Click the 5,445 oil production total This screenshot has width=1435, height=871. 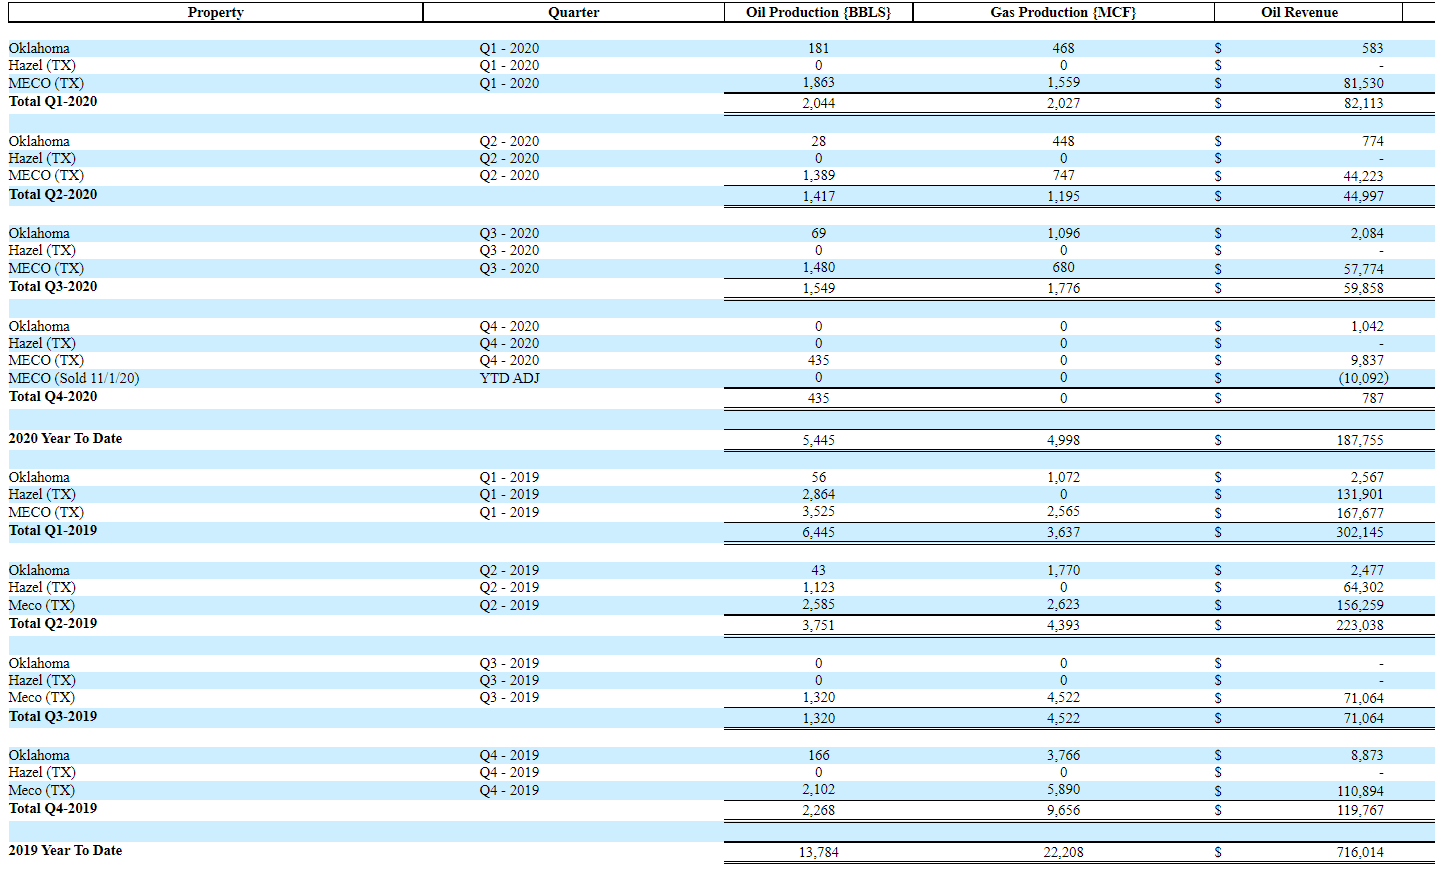pyautogui.click(x=818, y=440)
